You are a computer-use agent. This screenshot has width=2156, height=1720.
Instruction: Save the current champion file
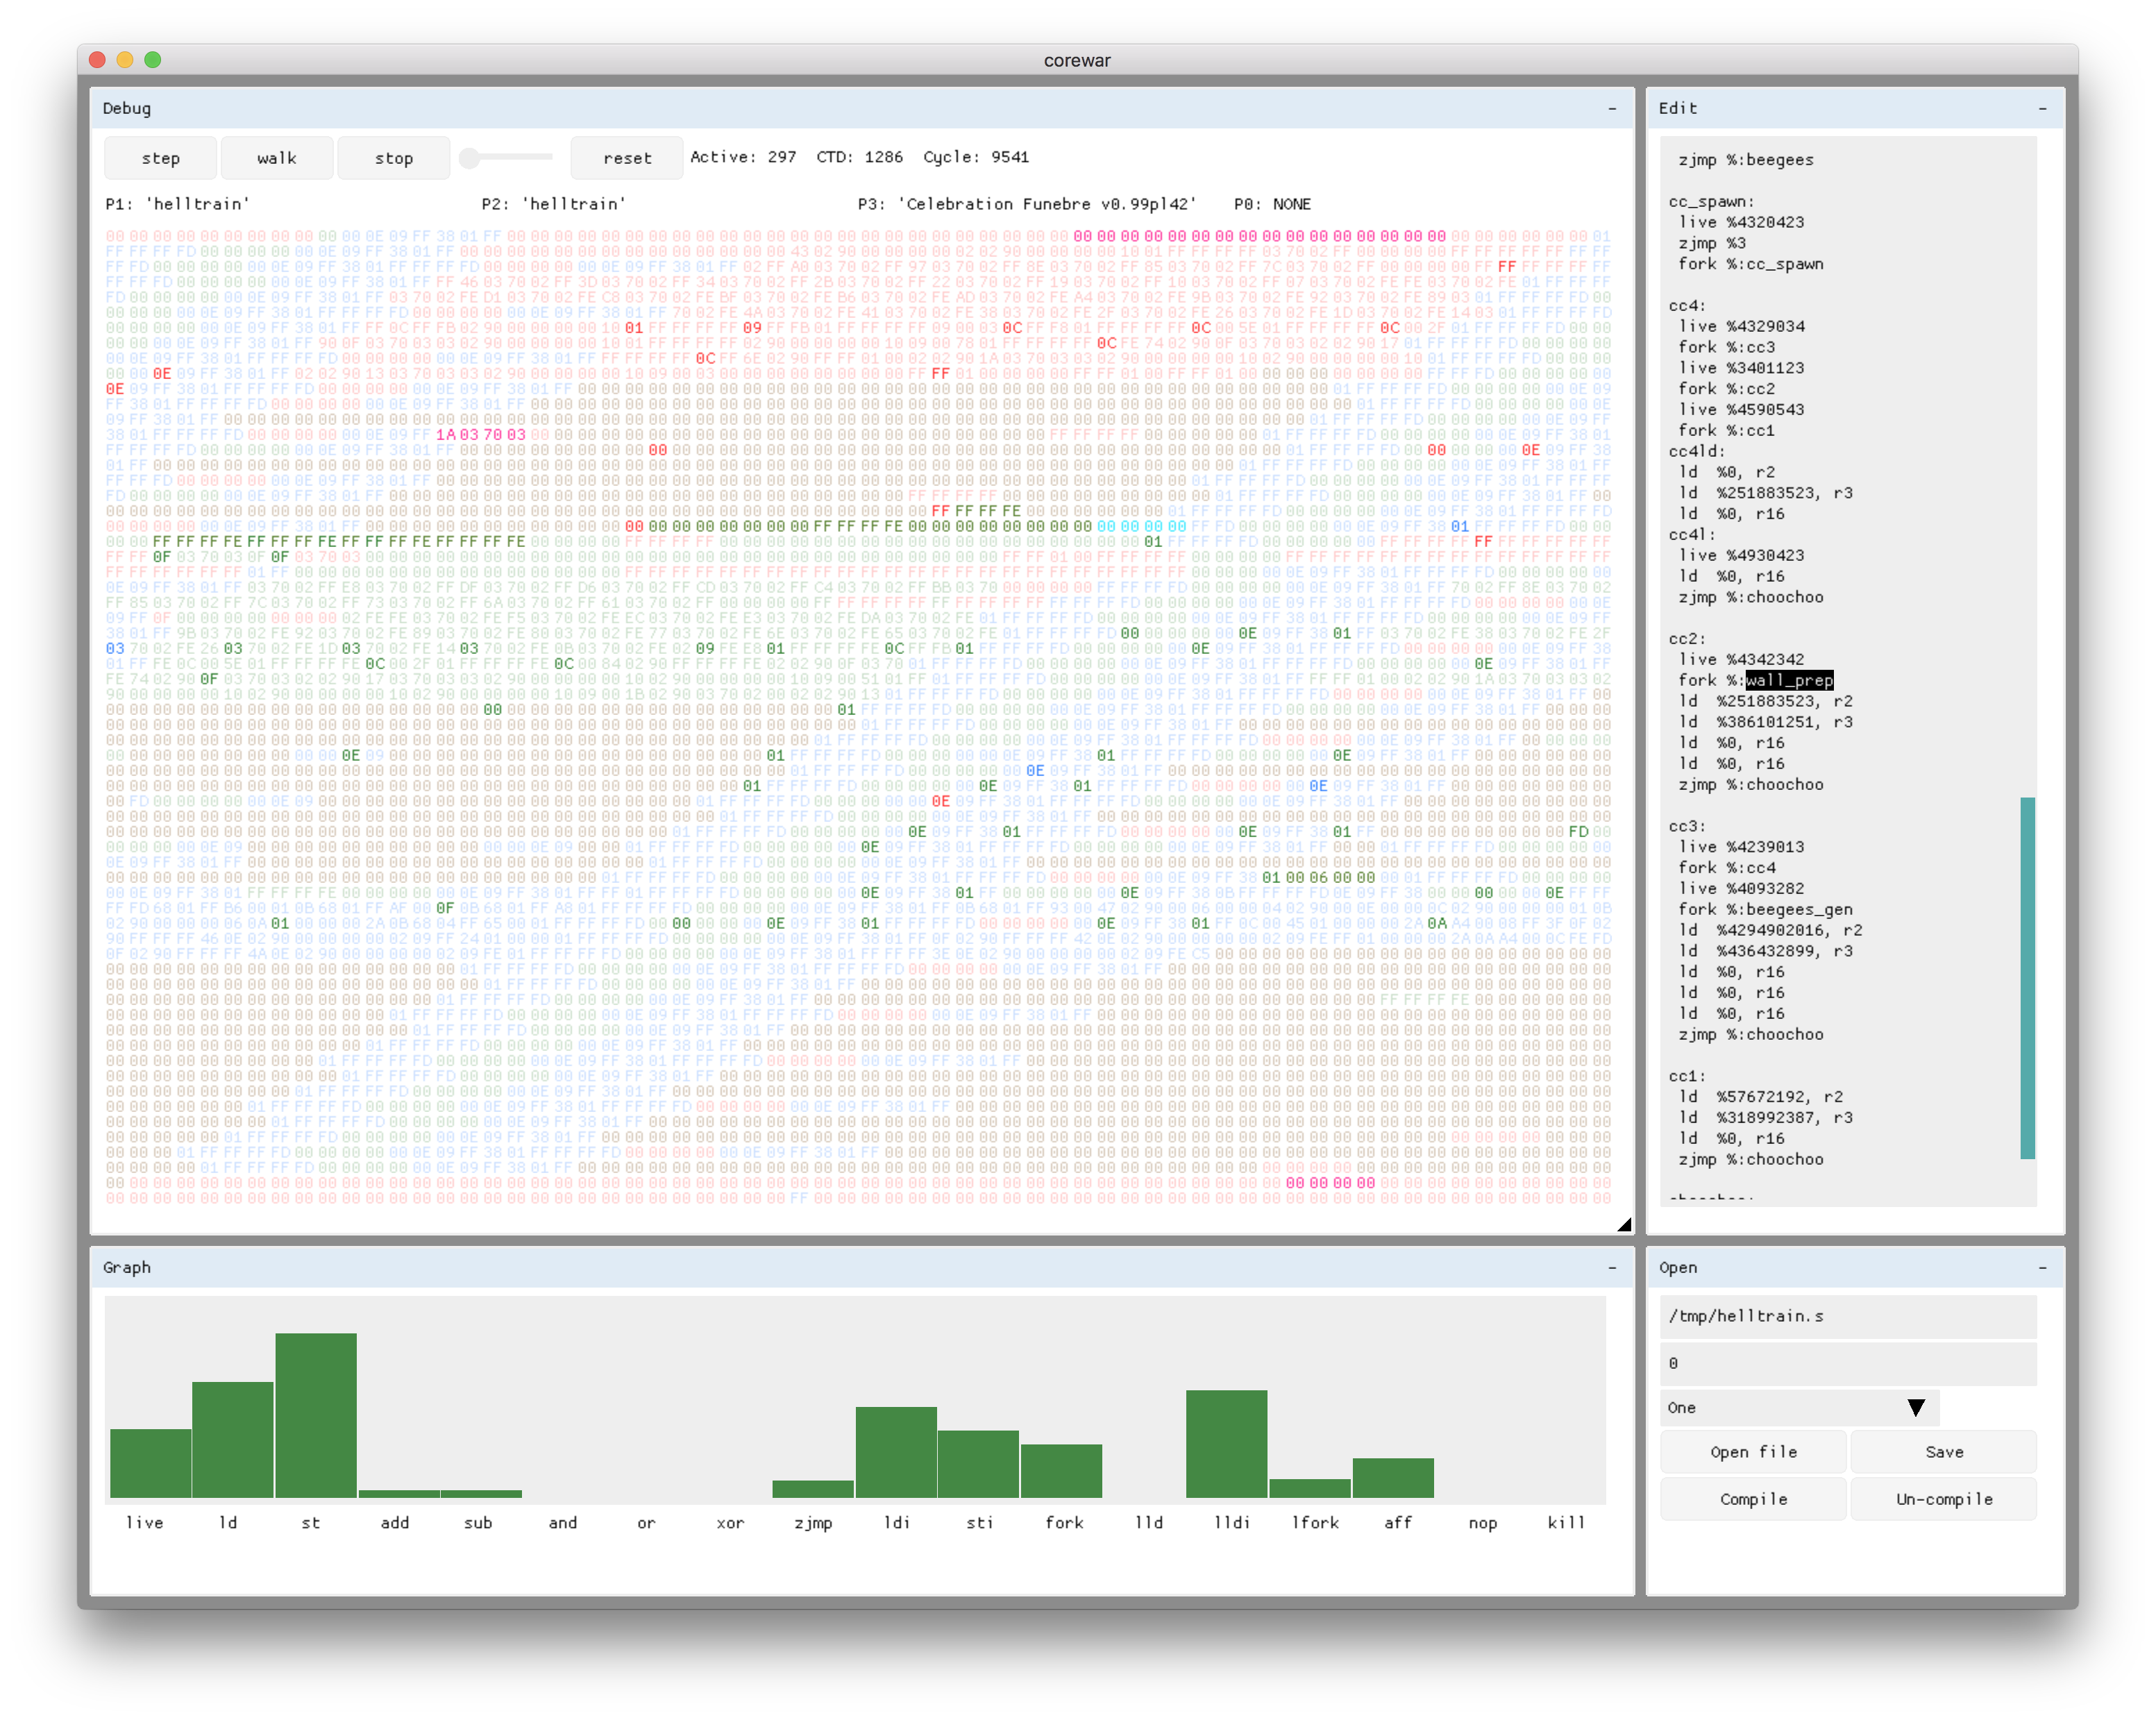click(x=1943, y=1452)
